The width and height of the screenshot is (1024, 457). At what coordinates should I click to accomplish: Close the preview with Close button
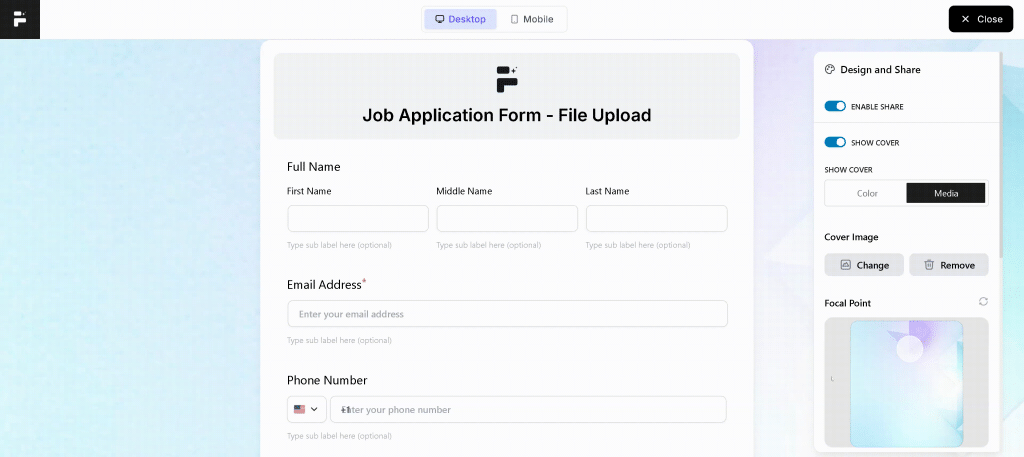(981, 19)
